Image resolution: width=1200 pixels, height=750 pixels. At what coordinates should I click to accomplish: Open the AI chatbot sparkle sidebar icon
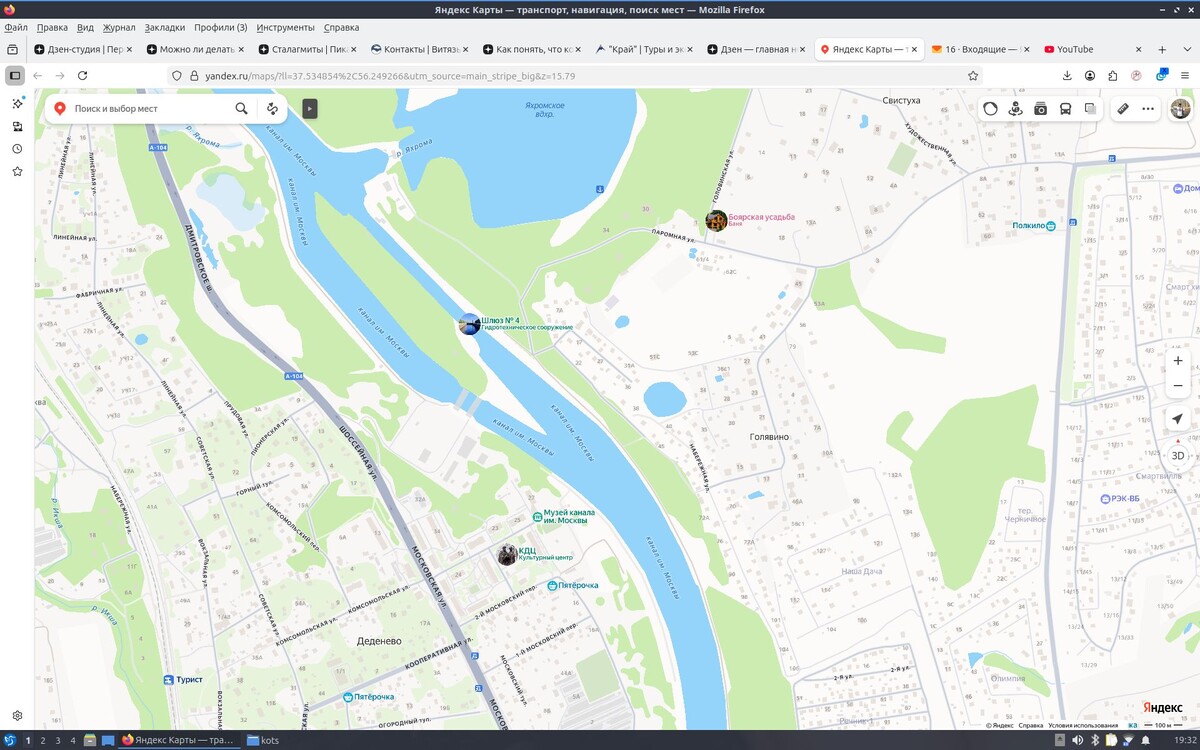(x=17, y=103)
